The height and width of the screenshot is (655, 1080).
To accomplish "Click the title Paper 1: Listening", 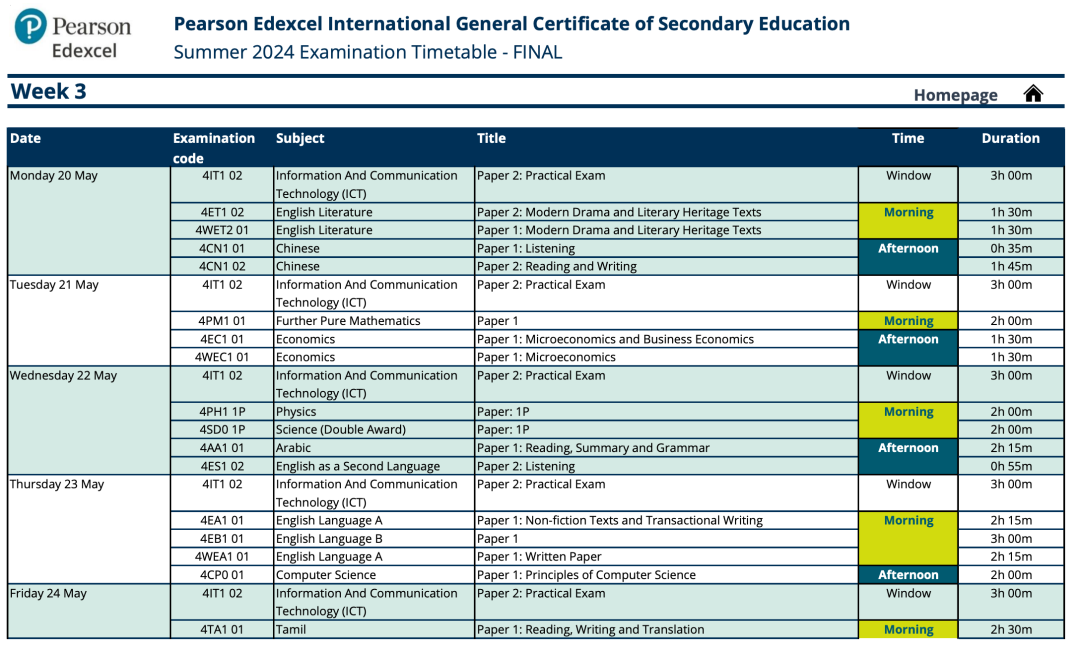I will click(x=526, y=248).
